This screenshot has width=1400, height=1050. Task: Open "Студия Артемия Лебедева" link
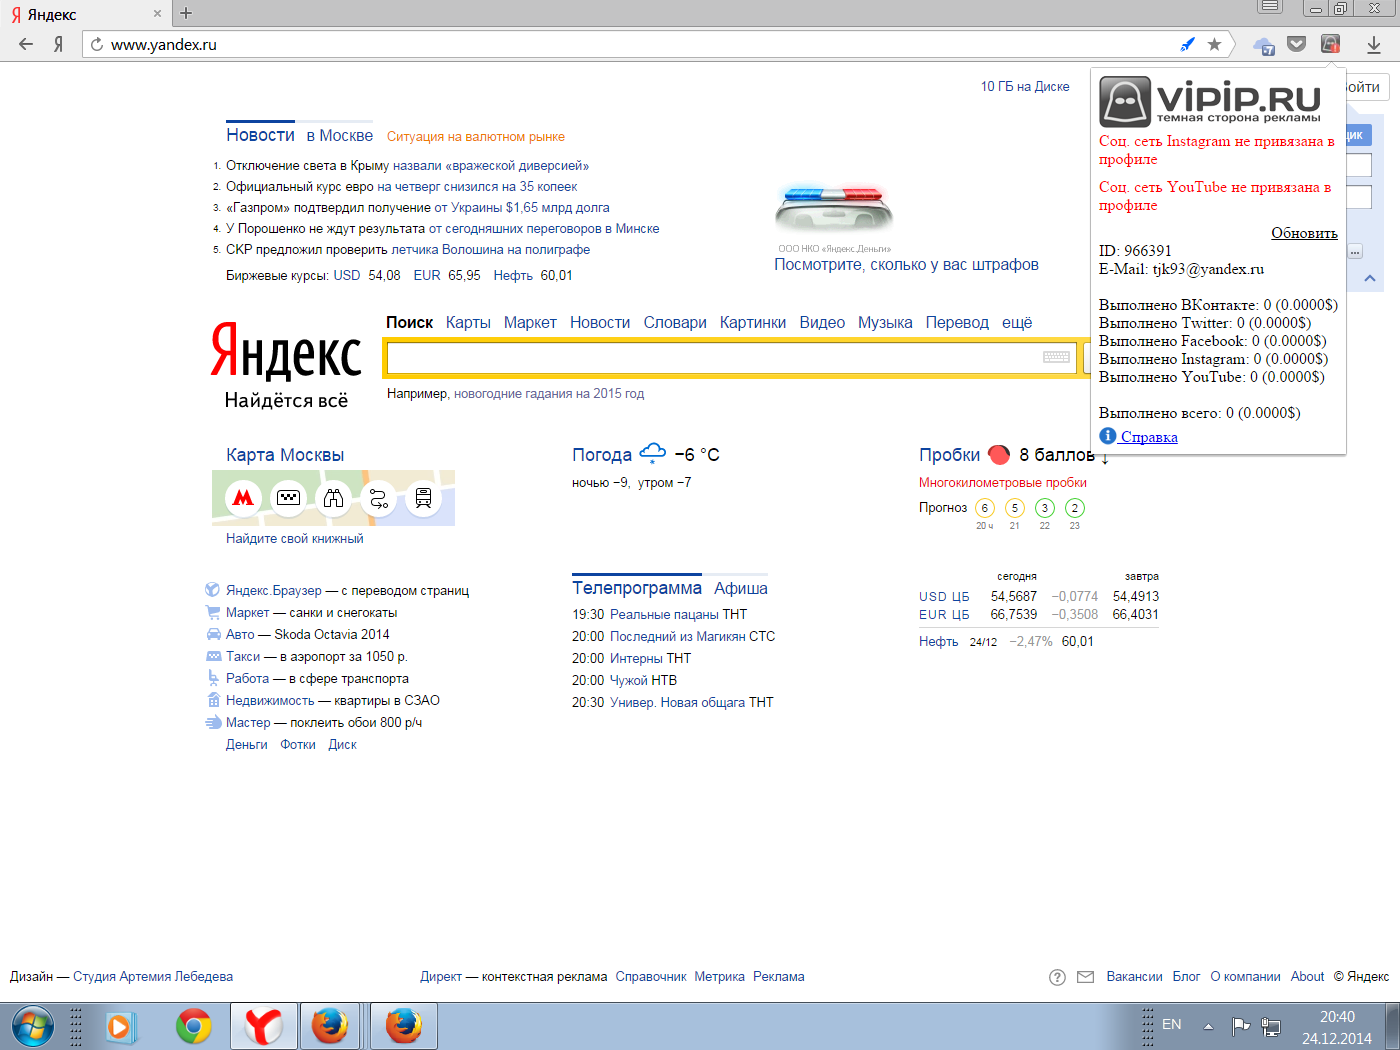click(153, 977)
